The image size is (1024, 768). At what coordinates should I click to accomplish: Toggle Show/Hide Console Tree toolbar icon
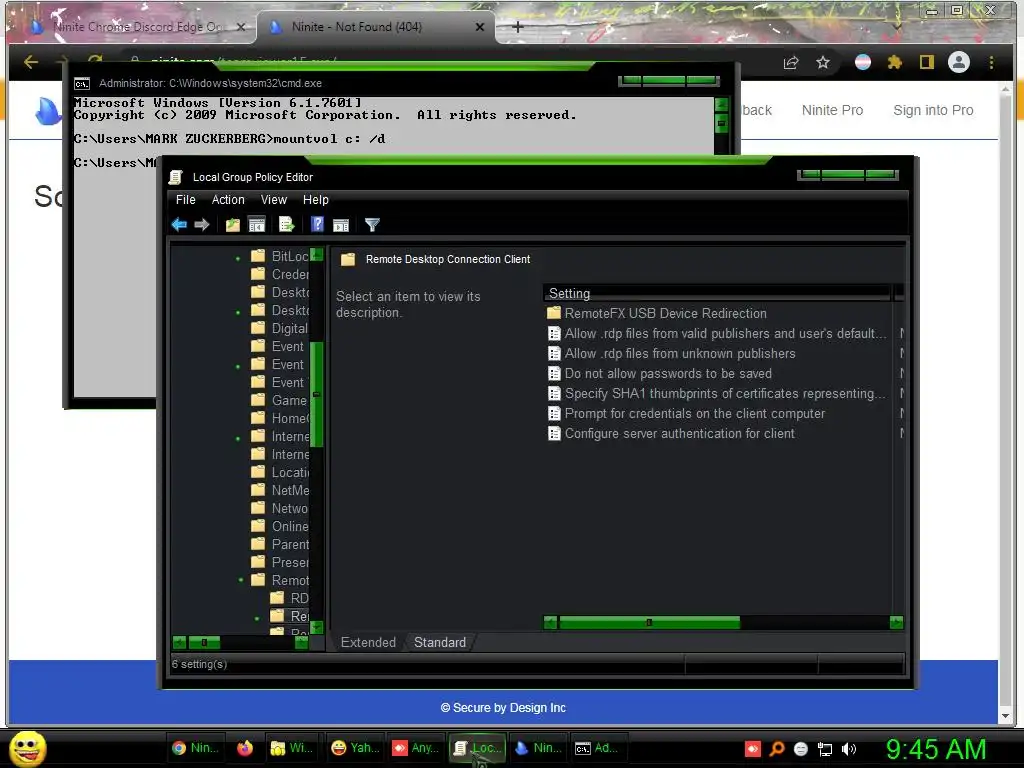257,225
